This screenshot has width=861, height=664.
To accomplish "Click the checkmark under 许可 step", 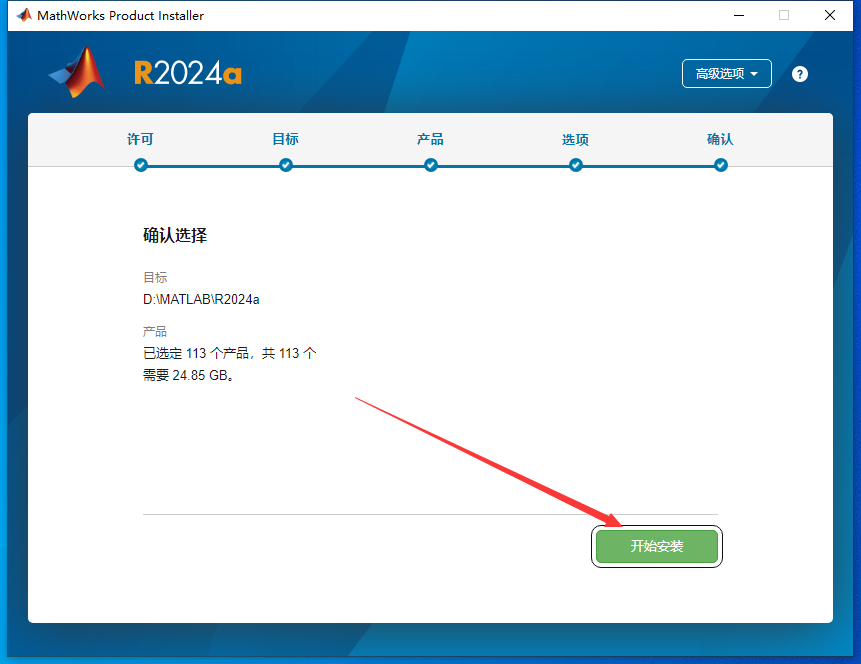I will point(140,165).
